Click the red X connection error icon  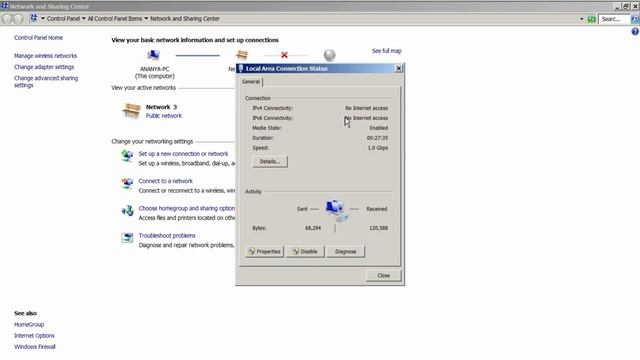point(284,55)
